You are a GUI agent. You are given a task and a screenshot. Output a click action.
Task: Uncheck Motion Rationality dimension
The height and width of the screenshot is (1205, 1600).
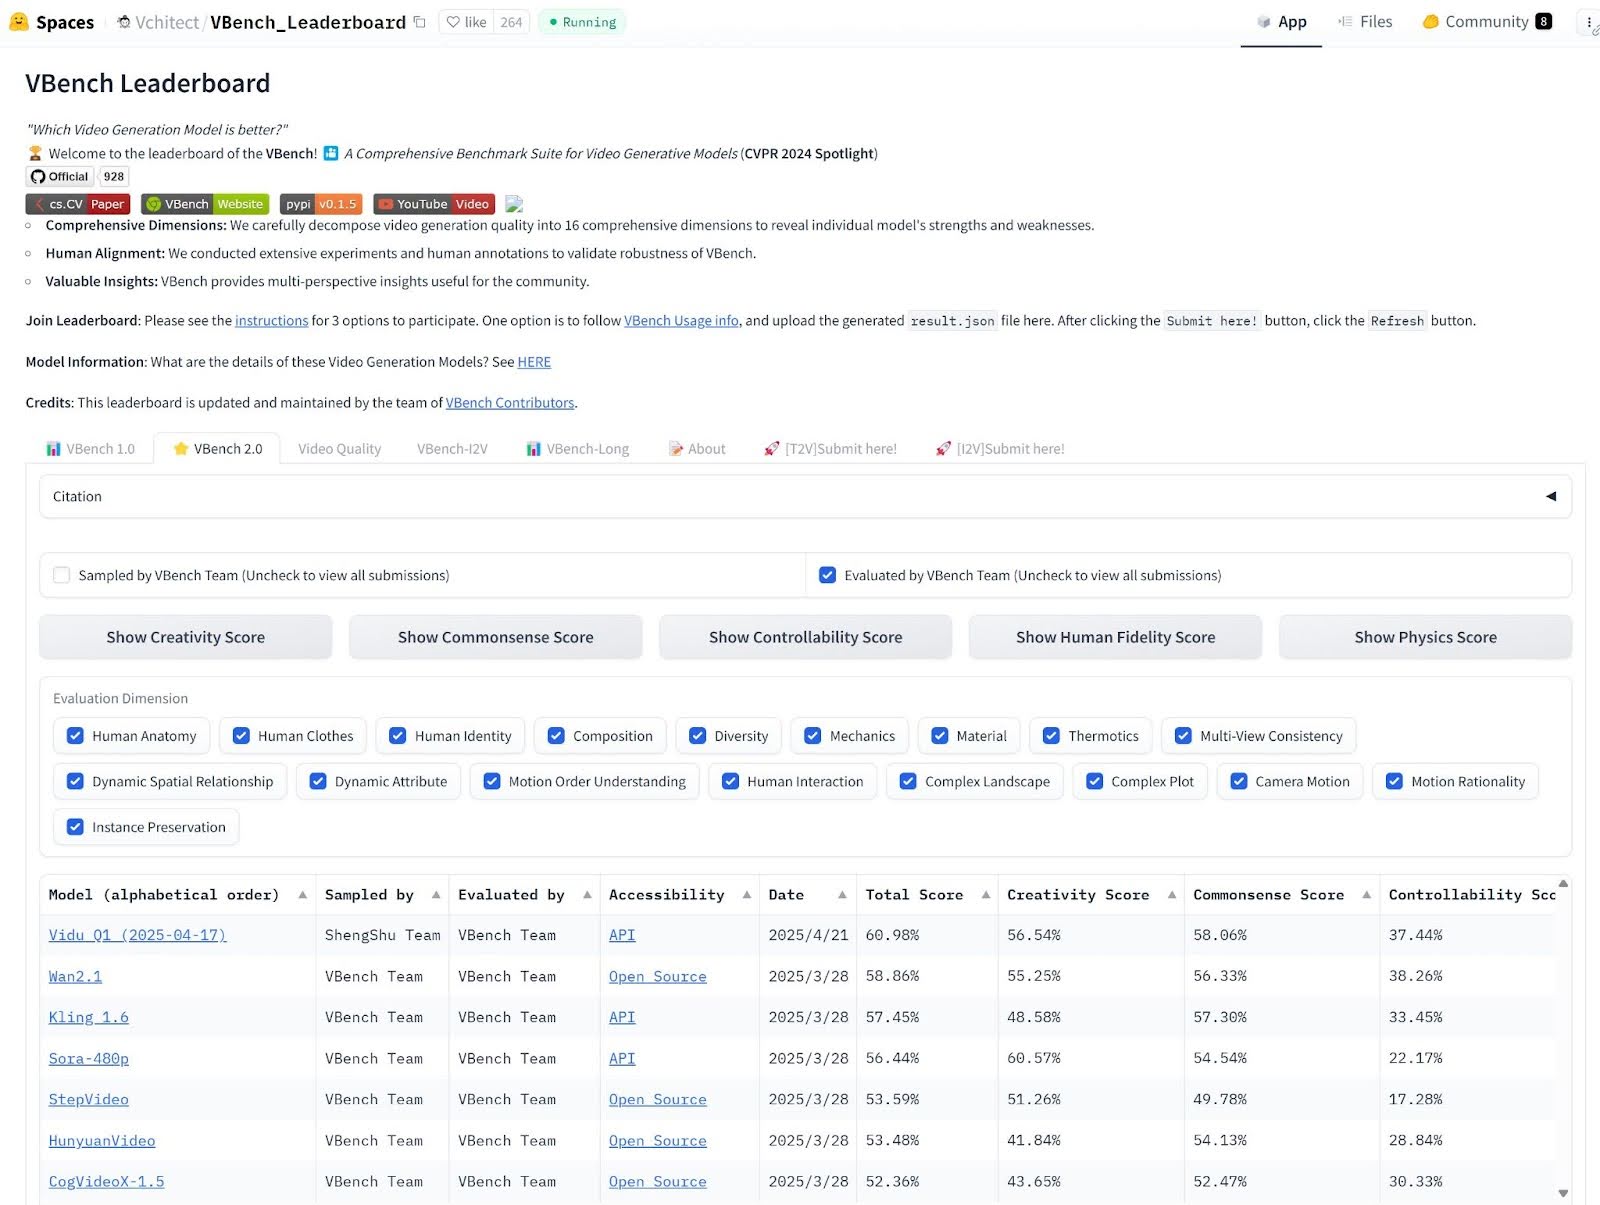click(1394, 782)
